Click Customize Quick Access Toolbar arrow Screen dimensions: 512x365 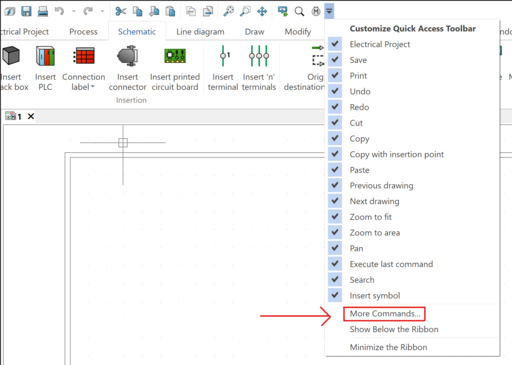(x=329, y=11)
